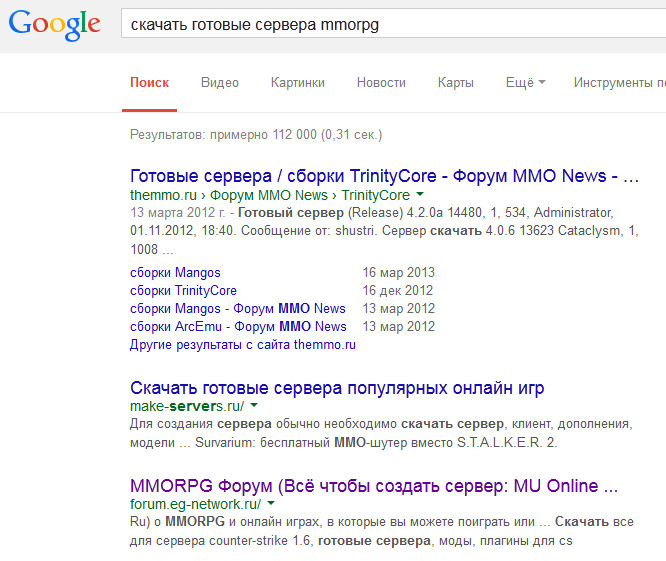Click the Google logo
This screenshot has height=561, width=666.
pos(54,25)
